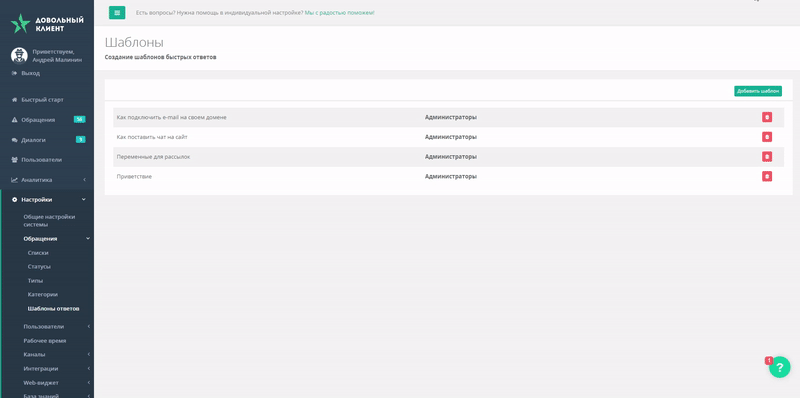The image size is (800, 398).
Task: Open the Типы settings page
Action: click(35, 281)
